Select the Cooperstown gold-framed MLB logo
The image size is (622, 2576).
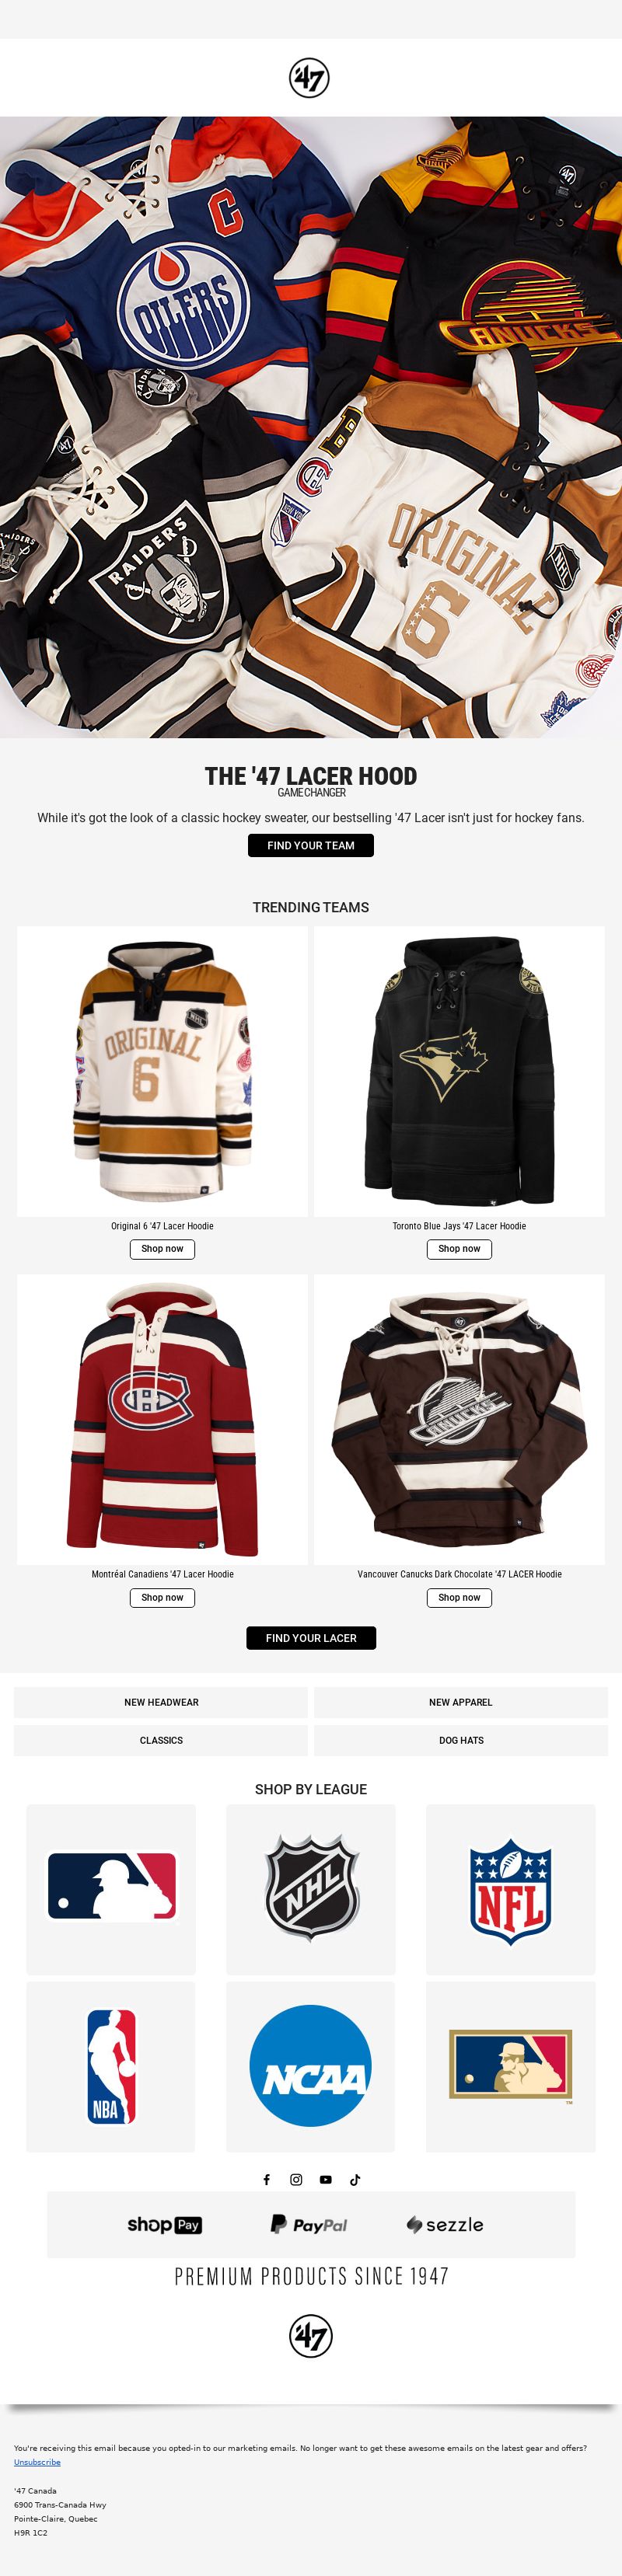[511, 2066]
